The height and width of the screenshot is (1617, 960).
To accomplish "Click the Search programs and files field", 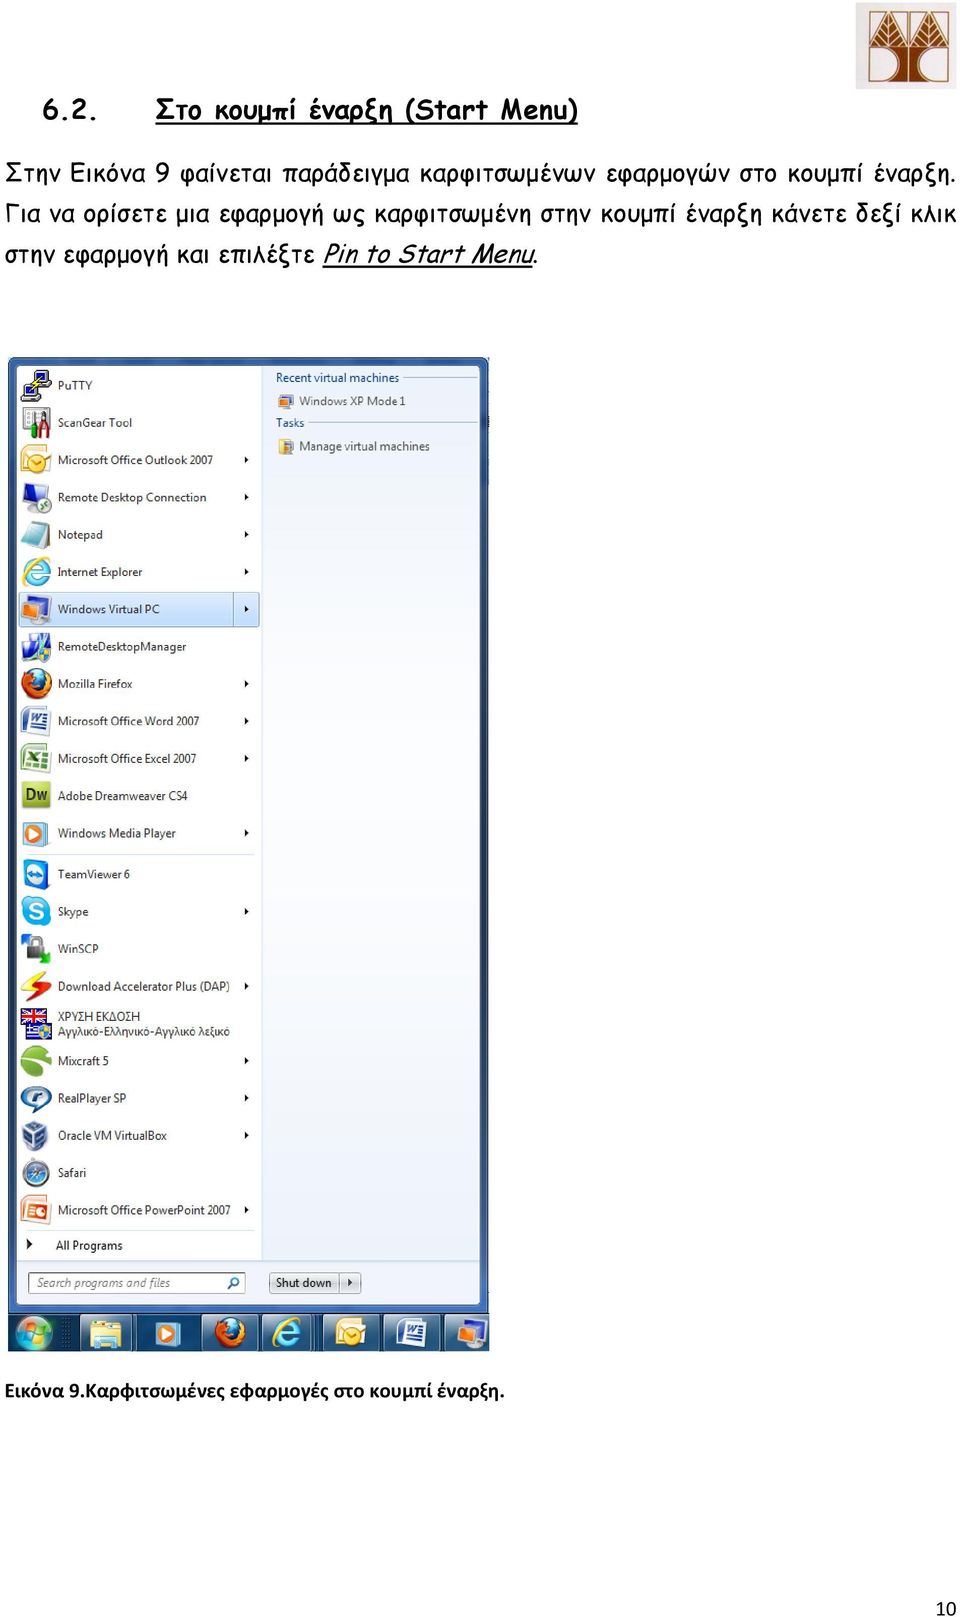I will [137, 1283].
